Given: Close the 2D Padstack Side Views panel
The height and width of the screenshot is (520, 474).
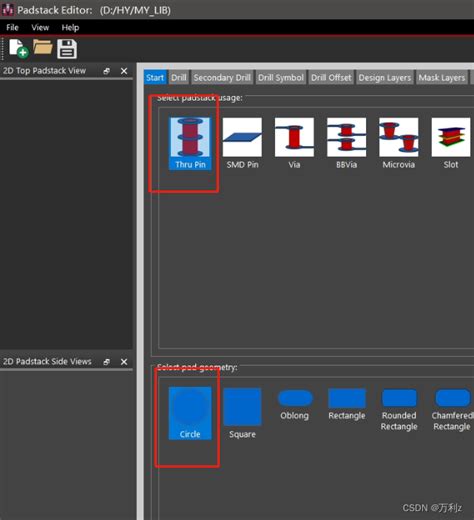Looking at the screenshot, I should coord(124,362).
